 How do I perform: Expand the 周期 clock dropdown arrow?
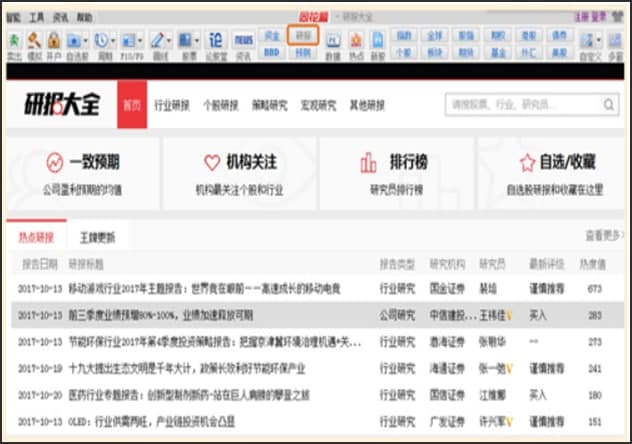(112, 41)
